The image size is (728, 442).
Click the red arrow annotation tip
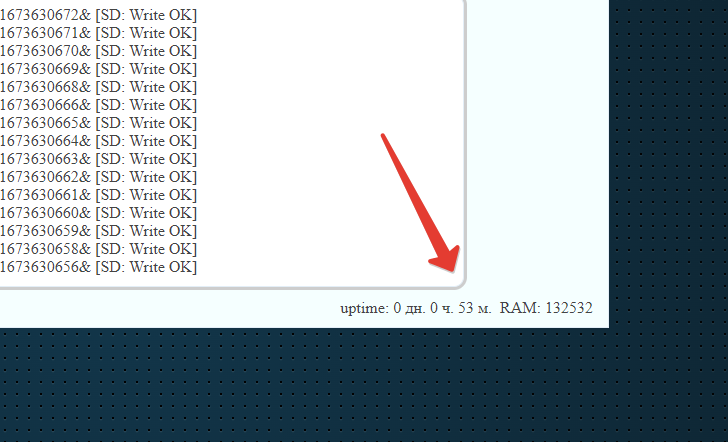coord(451,267)
